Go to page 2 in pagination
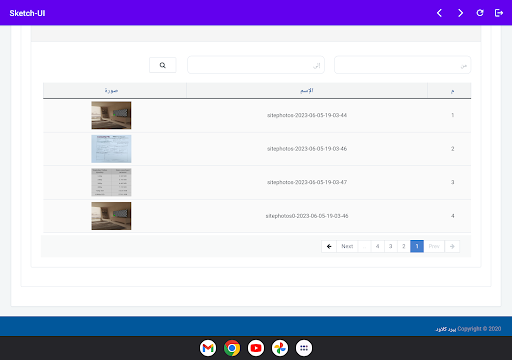Viewport: 512px width, 360px height. click(x=404, y=246)
